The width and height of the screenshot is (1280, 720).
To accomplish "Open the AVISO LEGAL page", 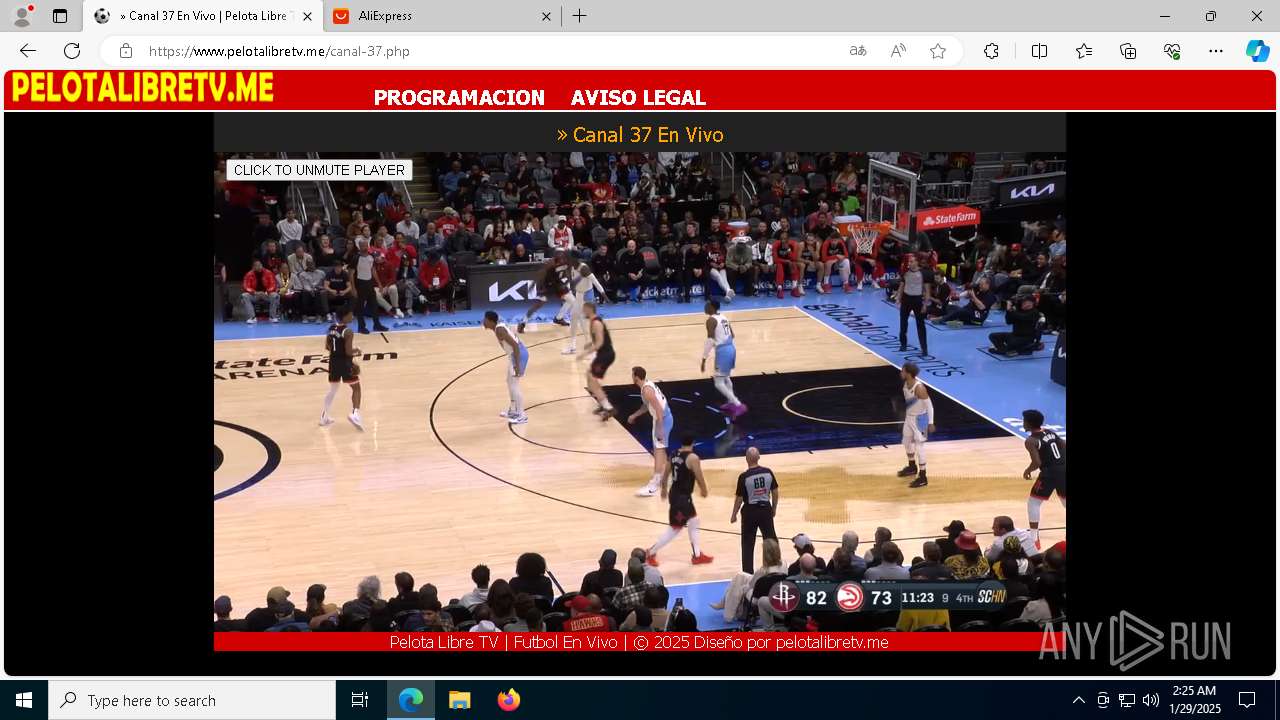I will (x=638, y=98).
